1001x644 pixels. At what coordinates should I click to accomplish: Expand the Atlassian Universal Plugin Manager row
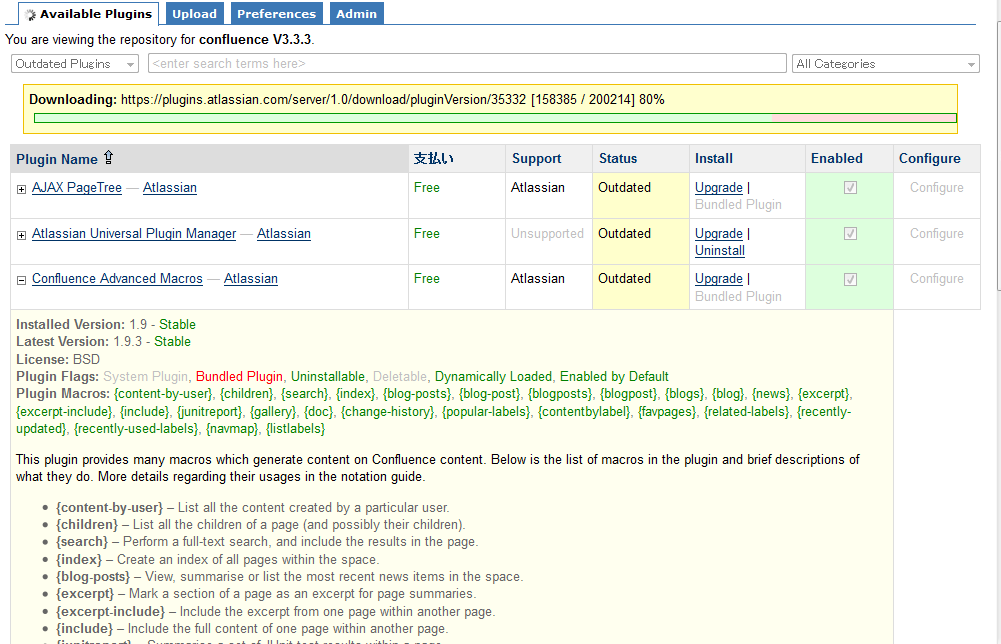tap(21, 236)
